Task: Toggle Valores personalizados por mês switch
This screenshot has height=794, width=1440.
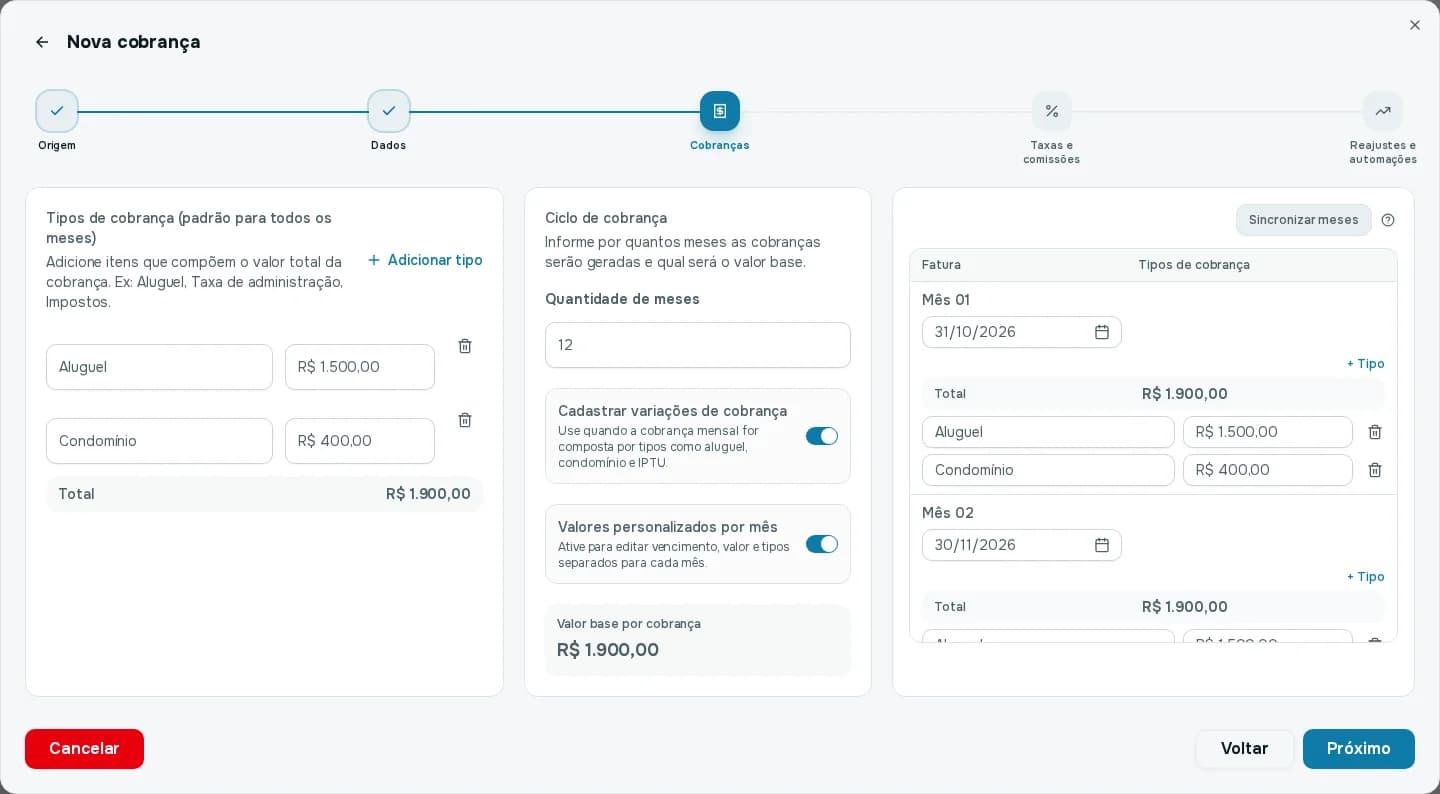Action: point(822,544)
